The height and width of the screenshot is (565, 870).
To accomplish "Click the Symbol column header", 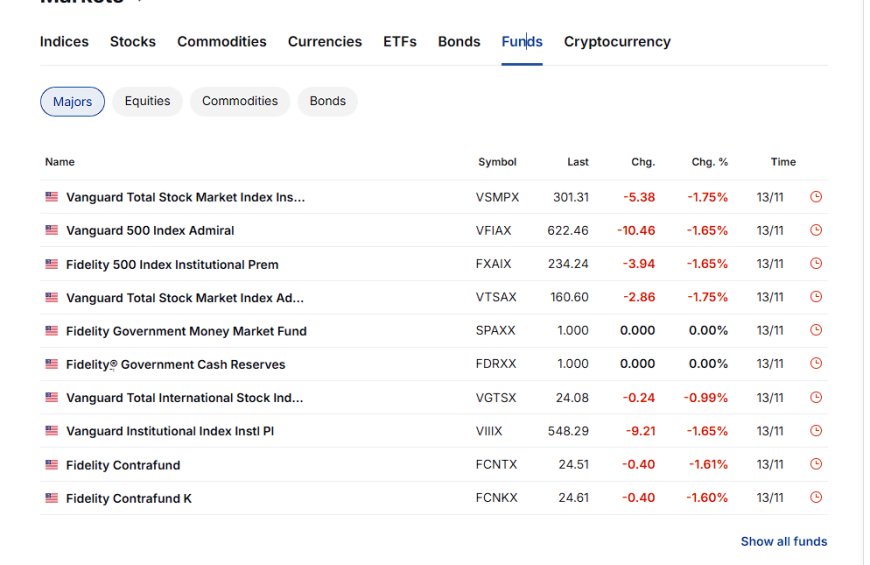I will click(497, 162).
